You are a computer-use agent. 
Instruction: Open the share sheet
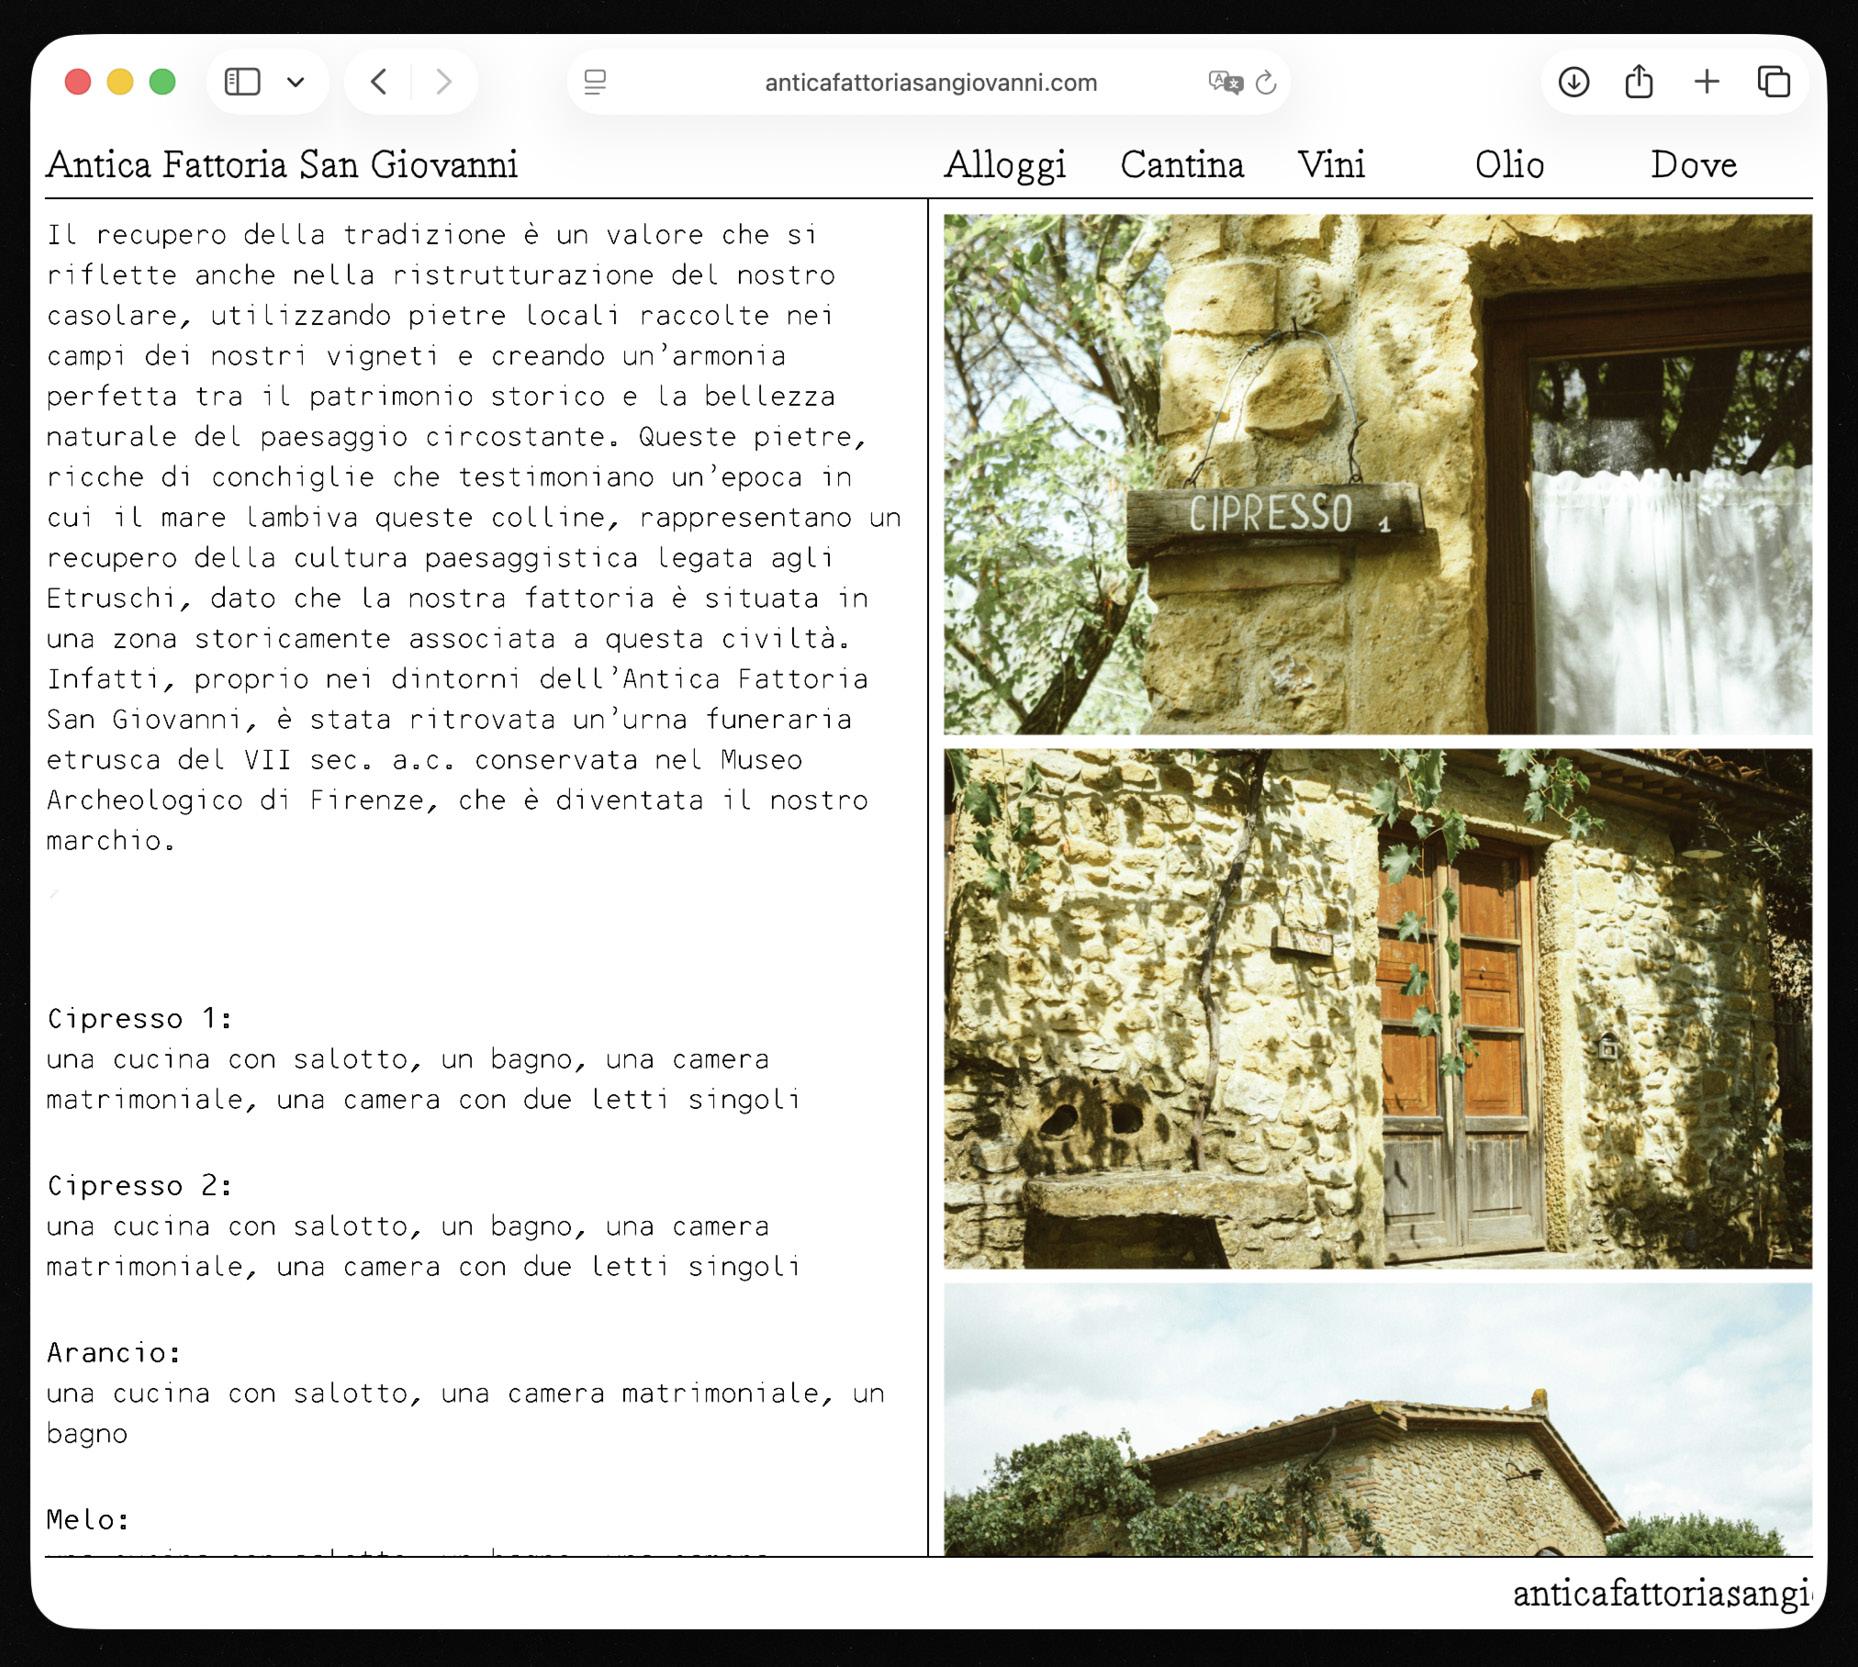coord(1639,82)
